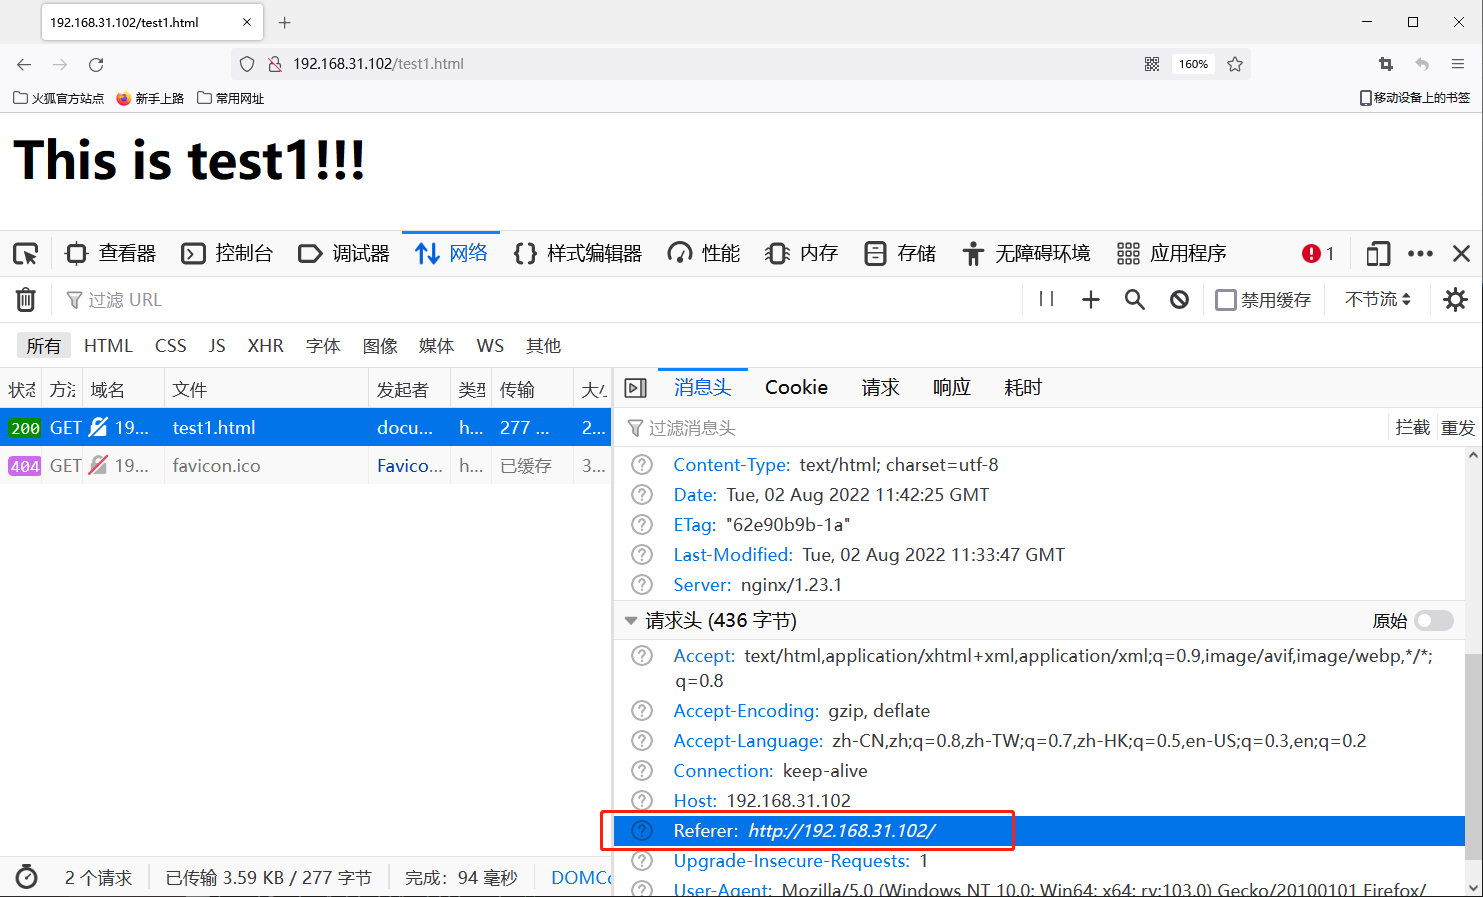Enable the 禁用缓存 checkbox
1483x897 pixels.
coord(1226,300)
